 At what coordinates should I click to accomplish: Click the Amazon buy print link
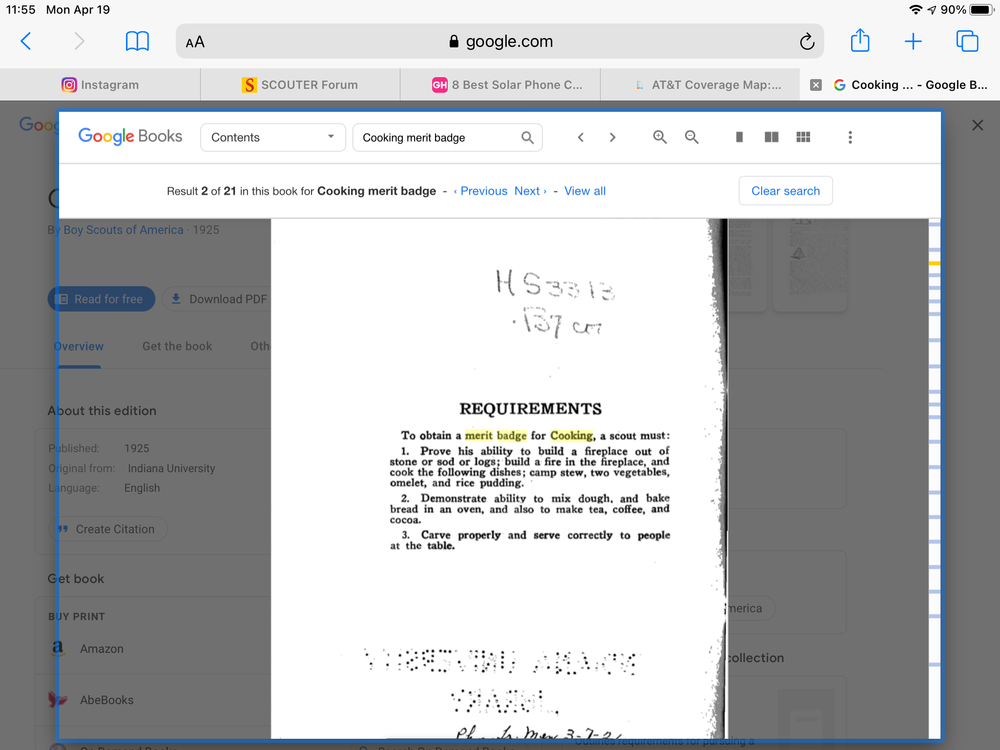[x=101, y=649]
